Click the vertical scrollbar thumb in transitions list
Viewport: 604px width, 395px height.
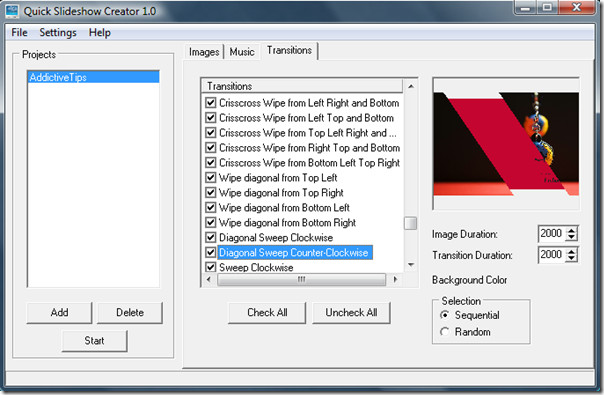[x=411, y=223]
